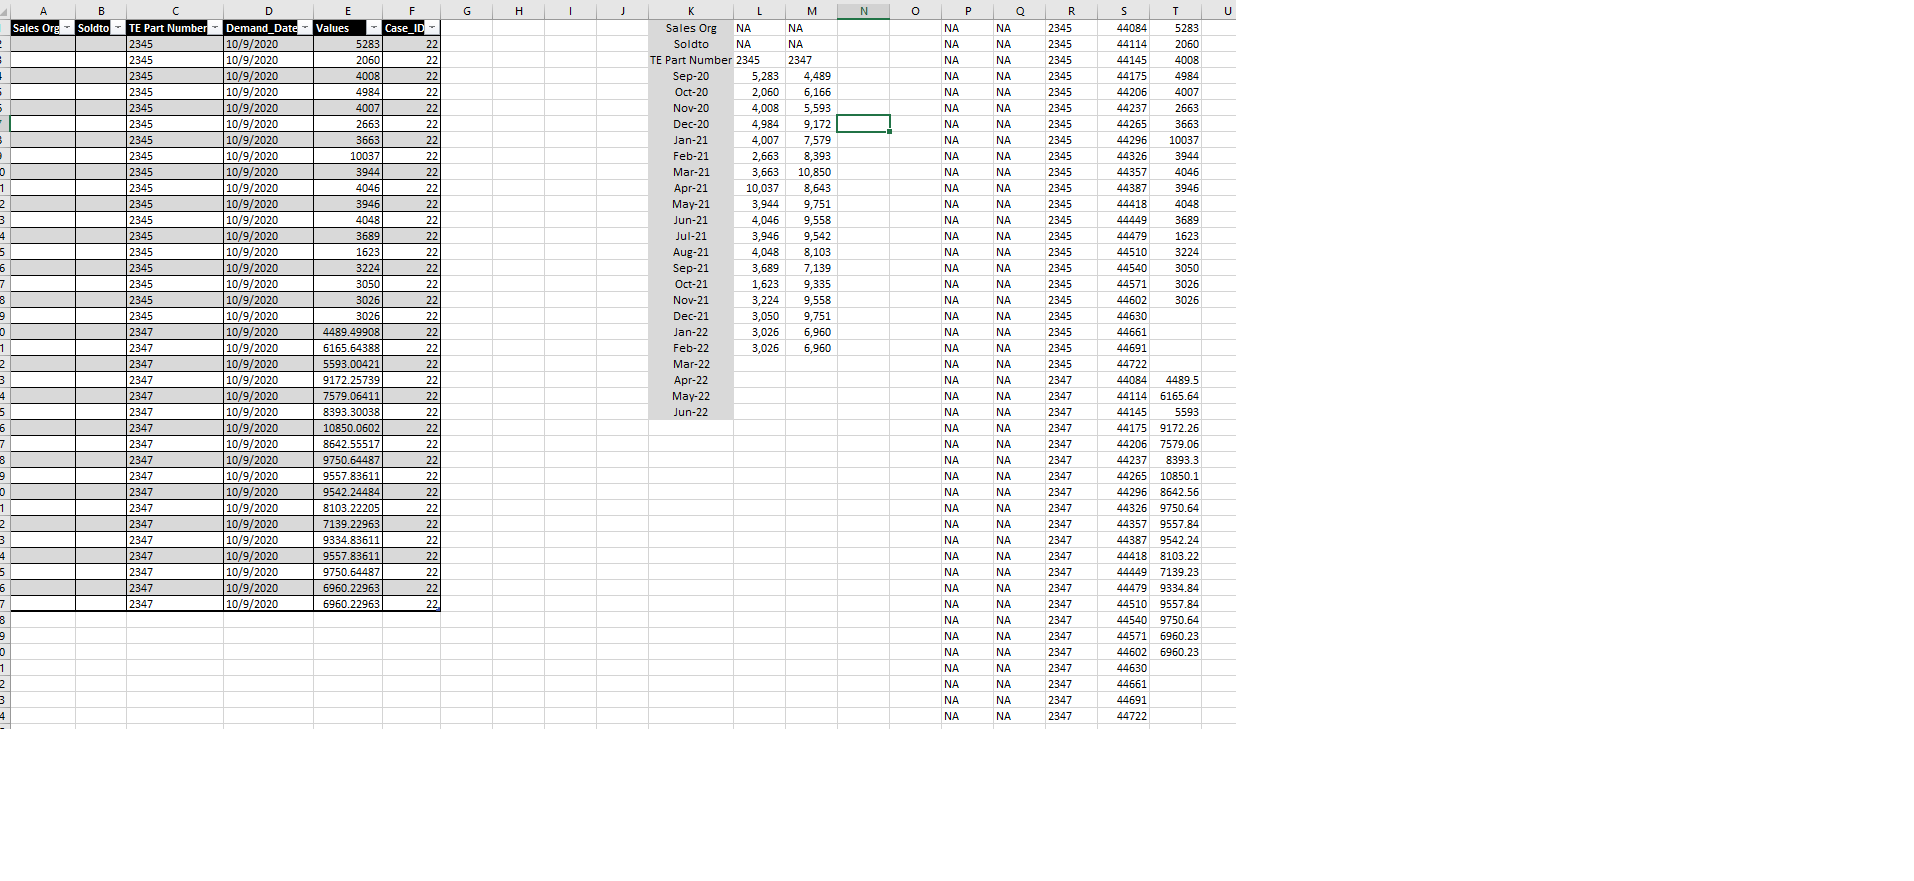Viewport: 1914px width, 881px height.
Task: Click the 'Soldto' label in column K
Action: [691, 44]
